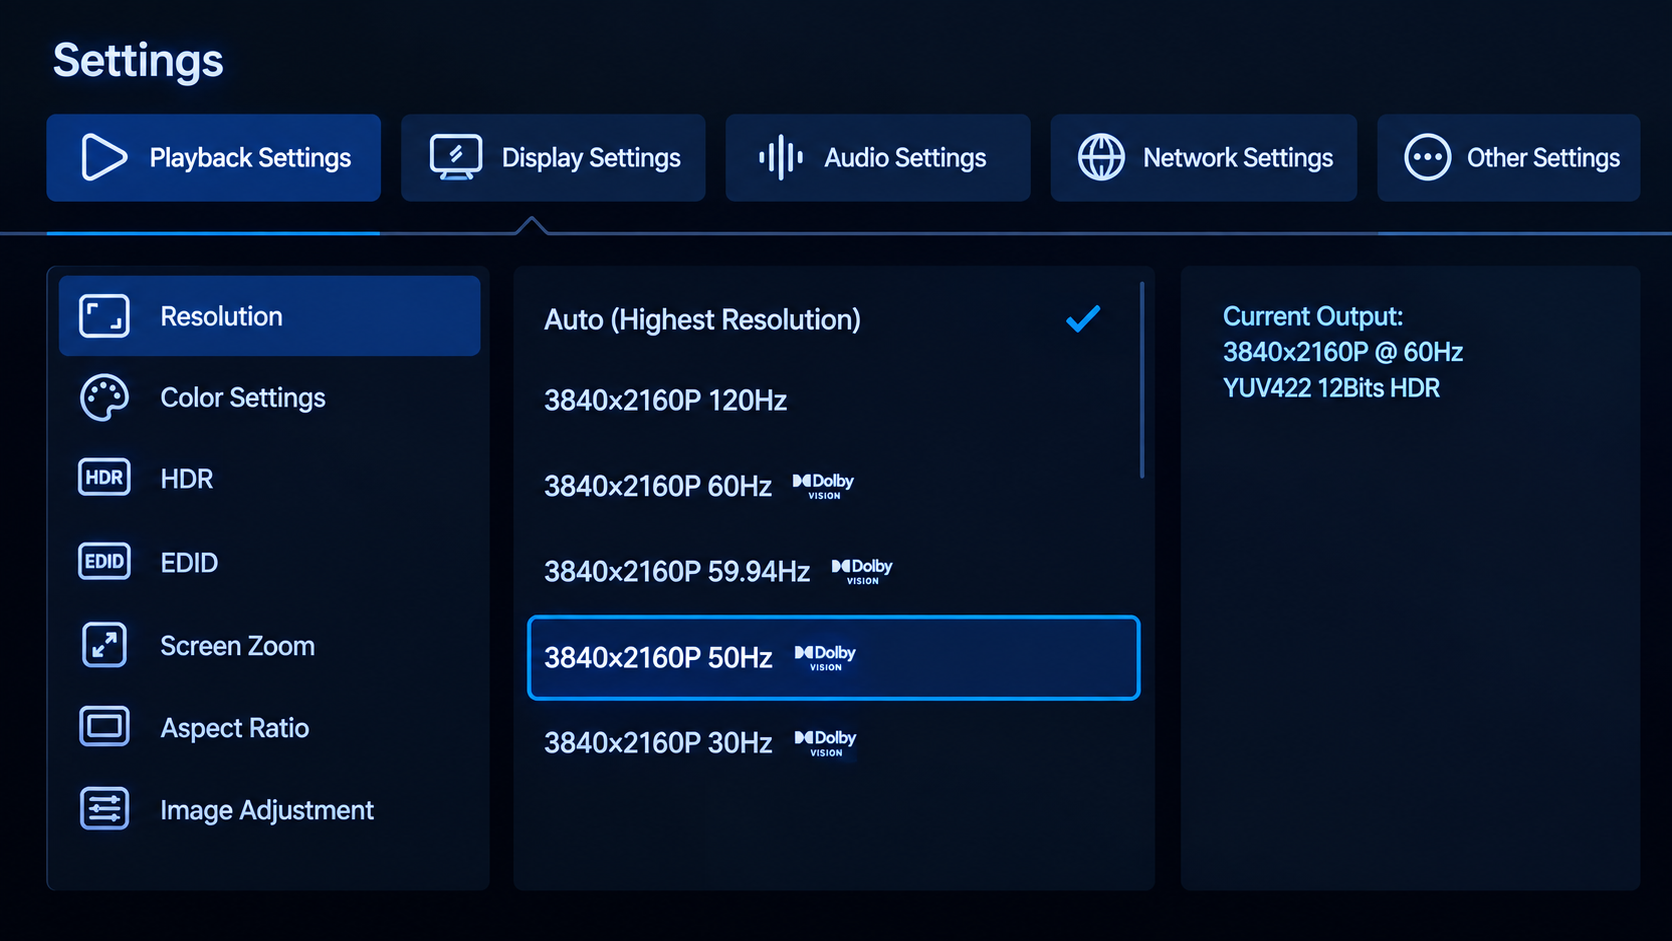Switch to the Display Settings tab
1672x941 pixels.
(x=553, y=157)
